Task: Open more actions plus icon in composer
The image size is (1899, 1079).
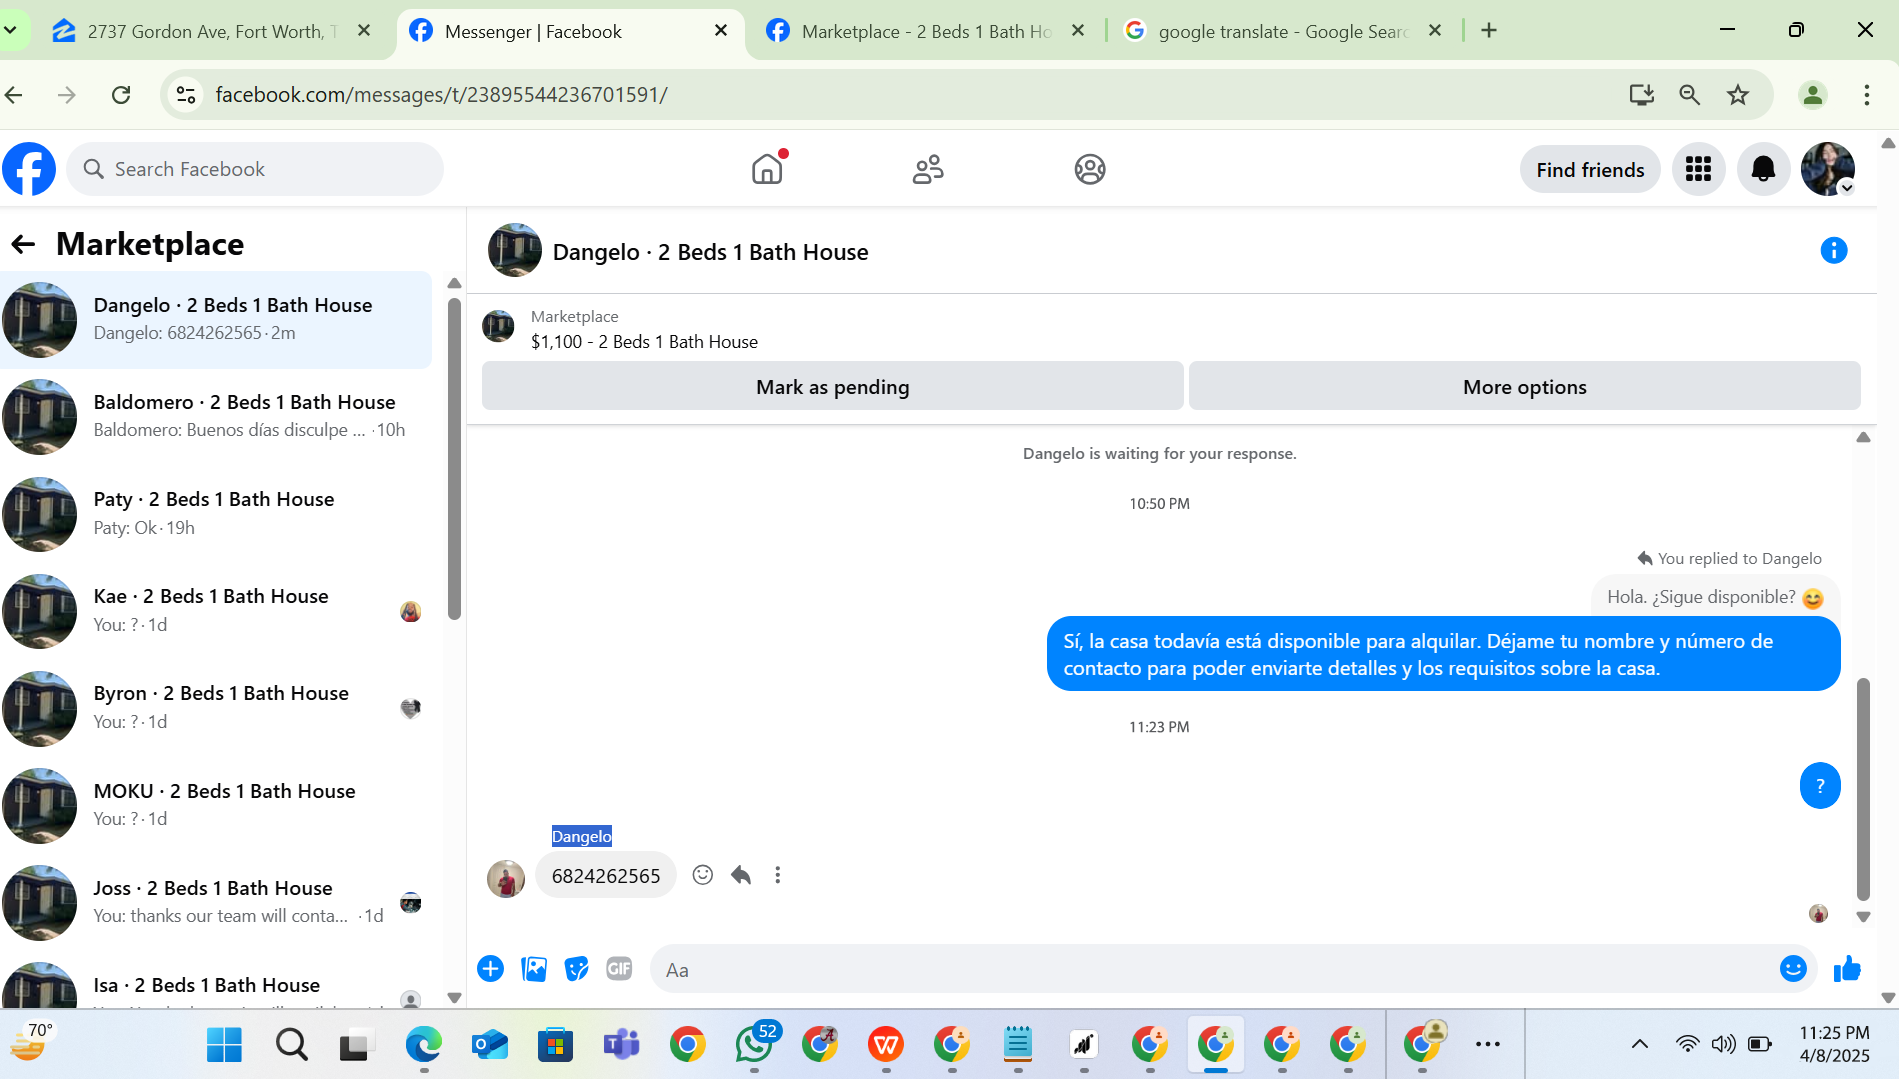Action: (x=490, y=969)
